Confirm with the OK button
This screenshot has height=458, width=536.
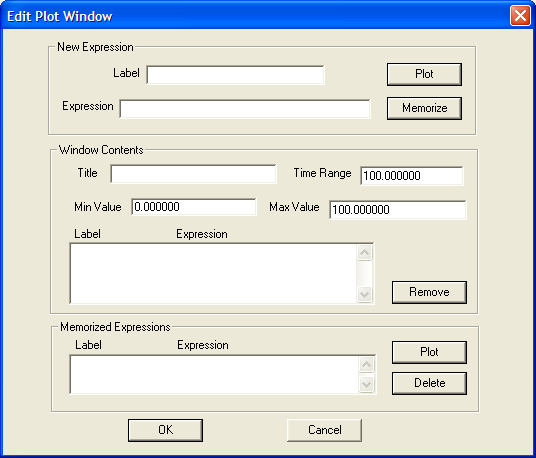(x=165, y=430)
